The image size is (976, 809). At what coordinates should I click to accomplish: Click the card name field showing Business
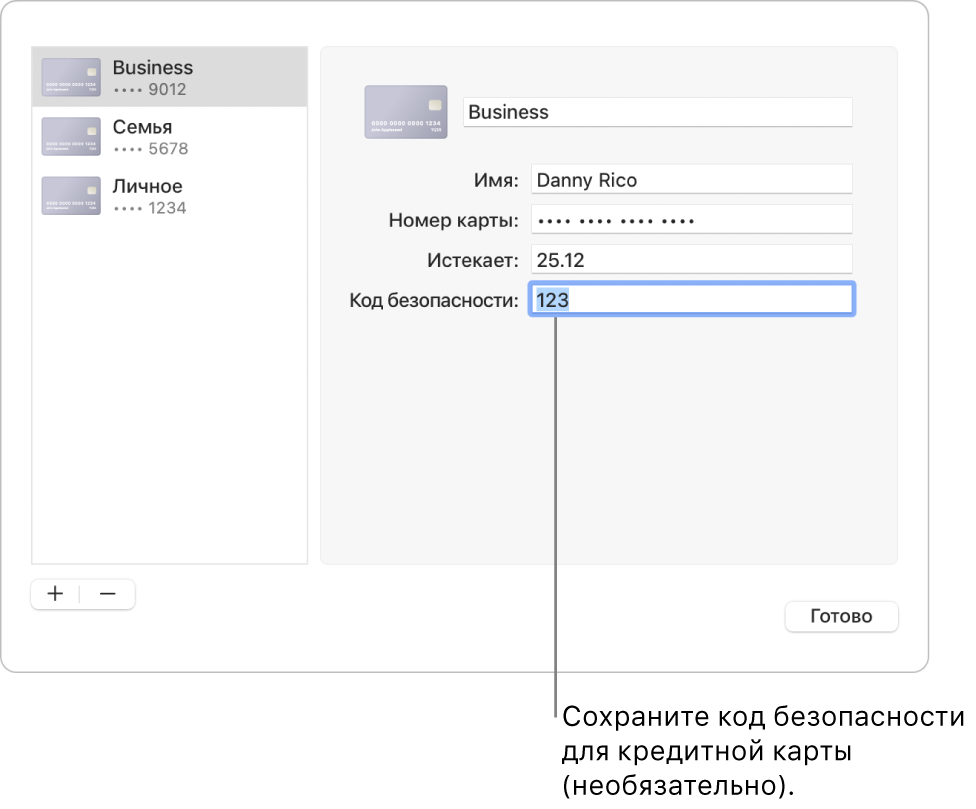click(657, 112)
